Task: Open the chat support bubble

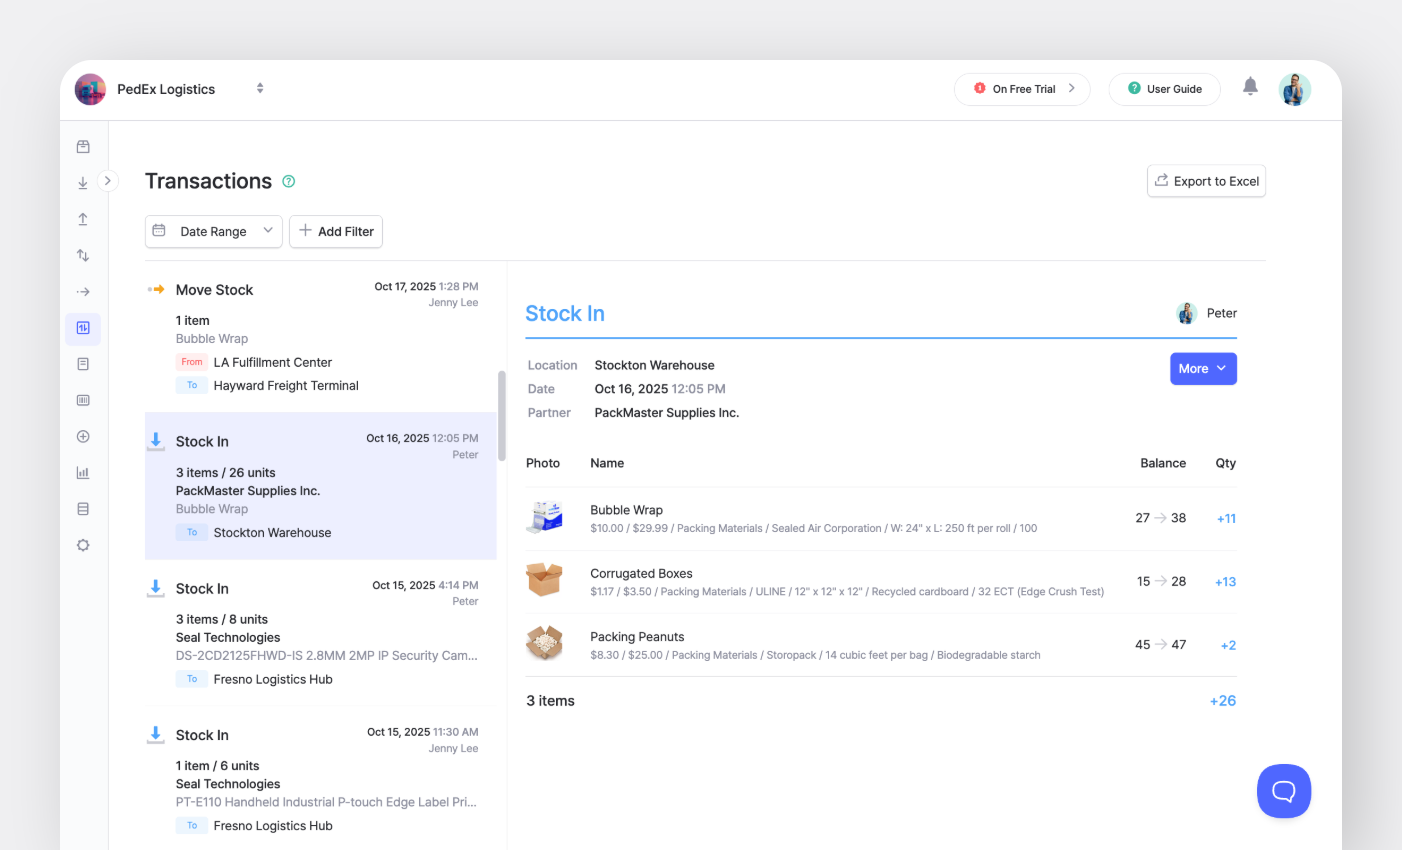Action: coord(1283,791)
